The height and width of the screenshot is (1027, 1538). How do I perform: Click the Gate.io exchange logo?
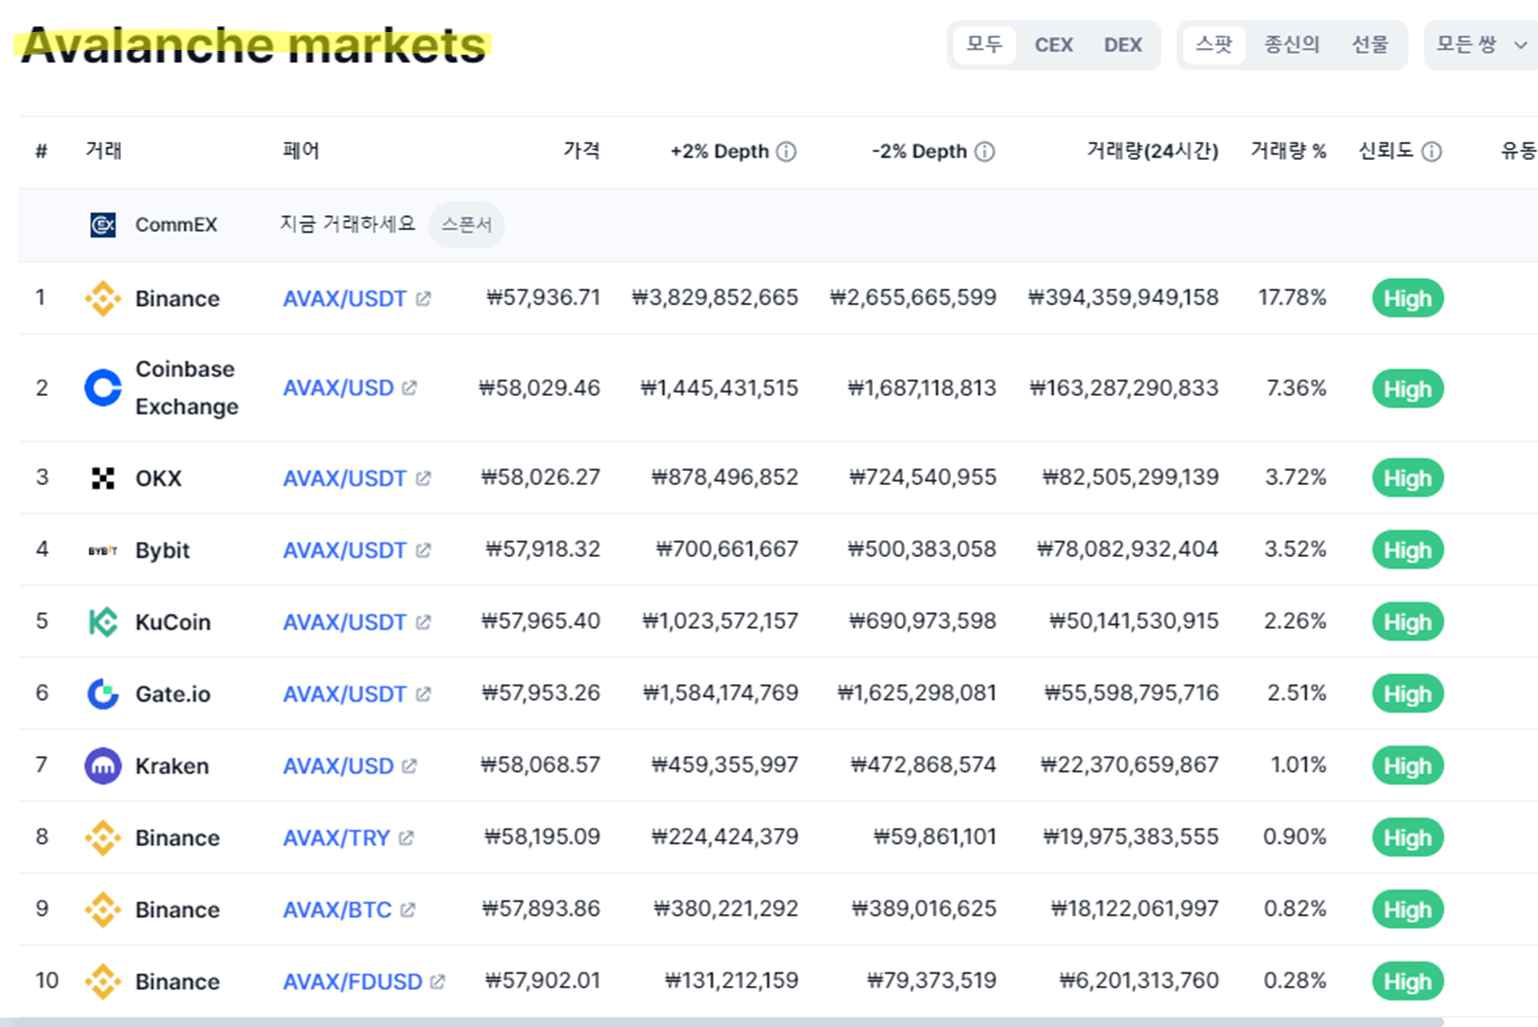point(103,693)
